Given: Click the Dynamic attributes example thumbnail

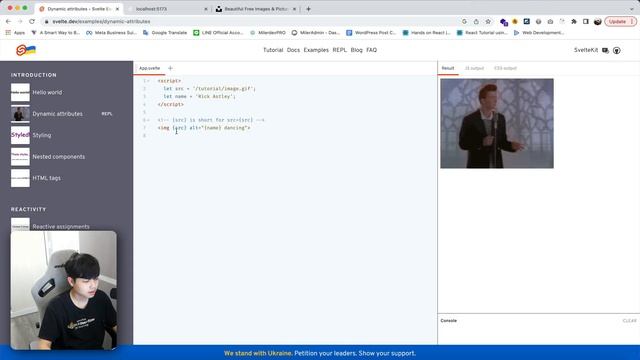Looking at the screenshot, I should 20,114.
